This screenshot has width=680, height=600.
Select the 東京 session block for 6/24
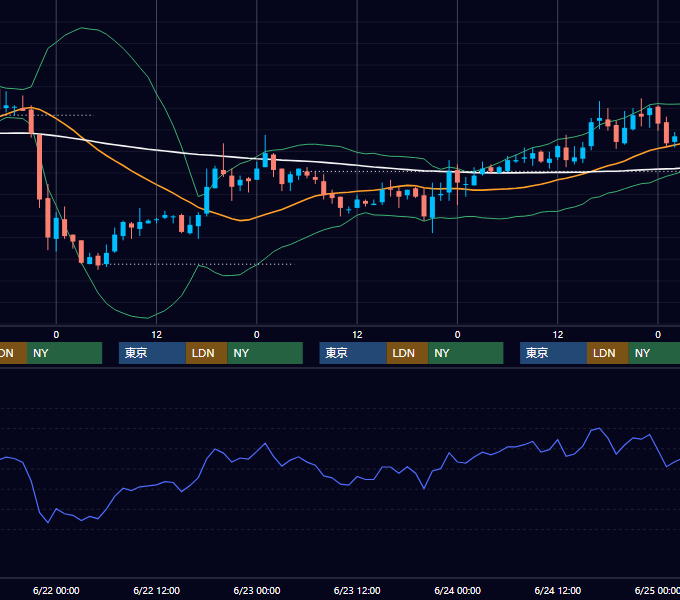click(x=553, y=353)
